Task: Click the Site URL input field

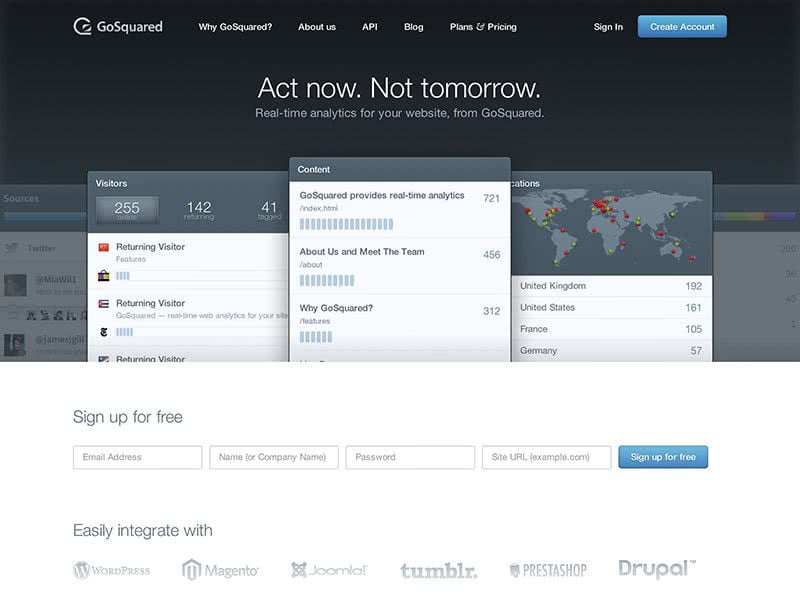Action: tap(546, 457)
